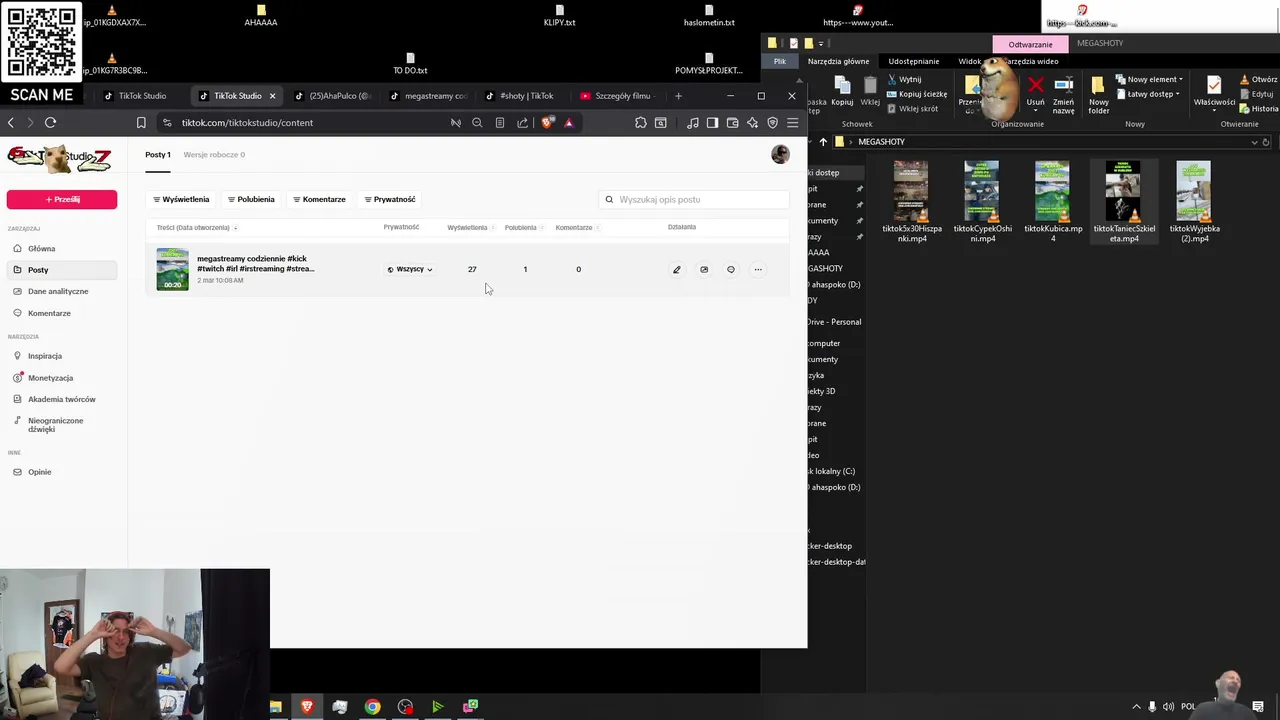Switch to the Posty 1 tab

tap(158, 155)
